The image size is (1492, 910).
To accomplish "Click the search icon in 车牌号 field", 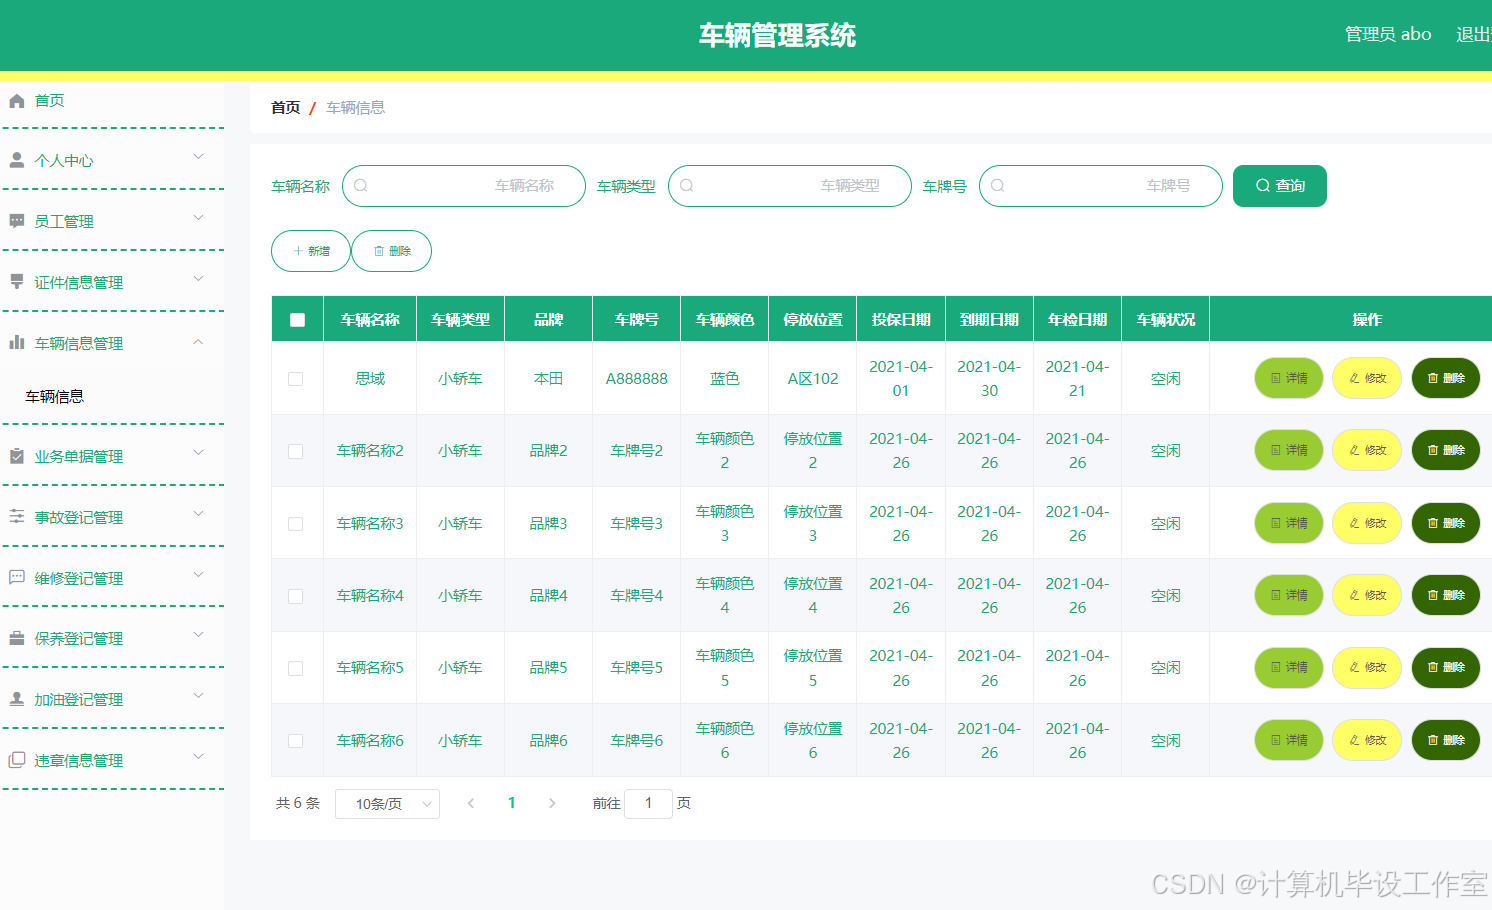I will pos(998,186).
